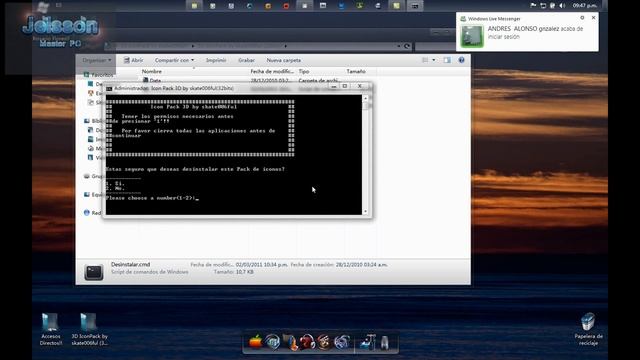Click the orange square taskbar icon
Viewport: 640px width, 360px height.
tap(268, 6)
